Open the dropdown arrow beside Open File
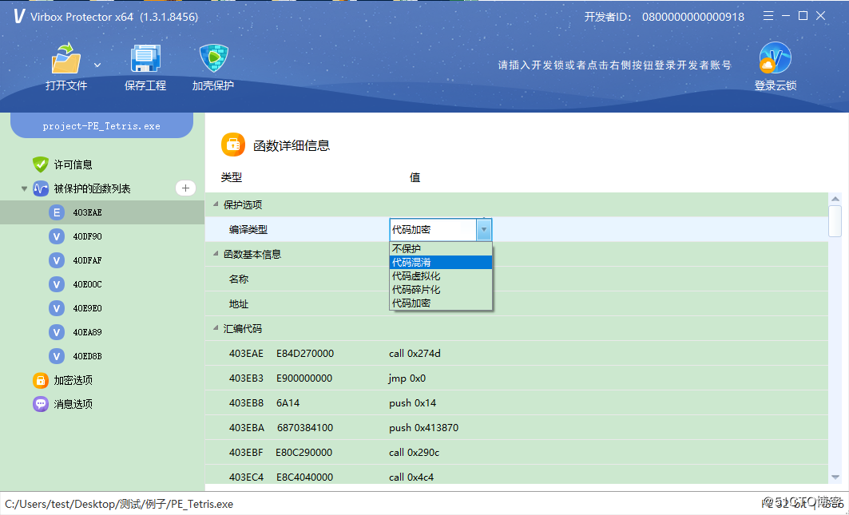The image size is (849, 515). click(97, 65)
